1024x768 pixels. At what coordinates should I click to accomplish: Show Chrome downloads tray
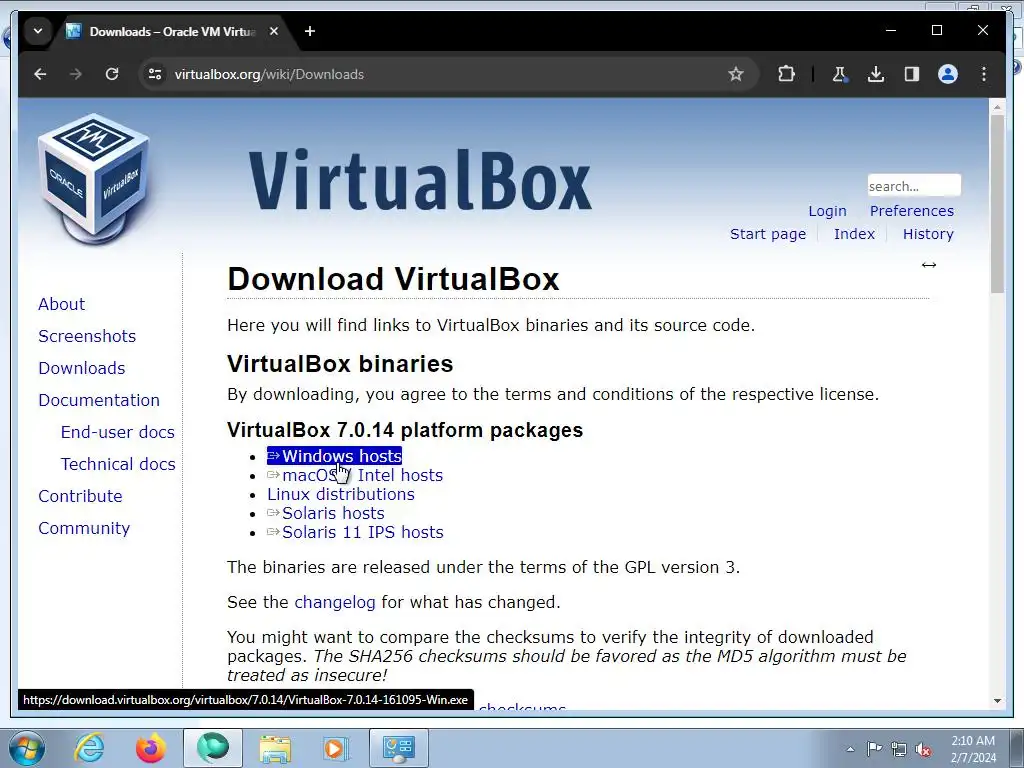coord(876,74)
